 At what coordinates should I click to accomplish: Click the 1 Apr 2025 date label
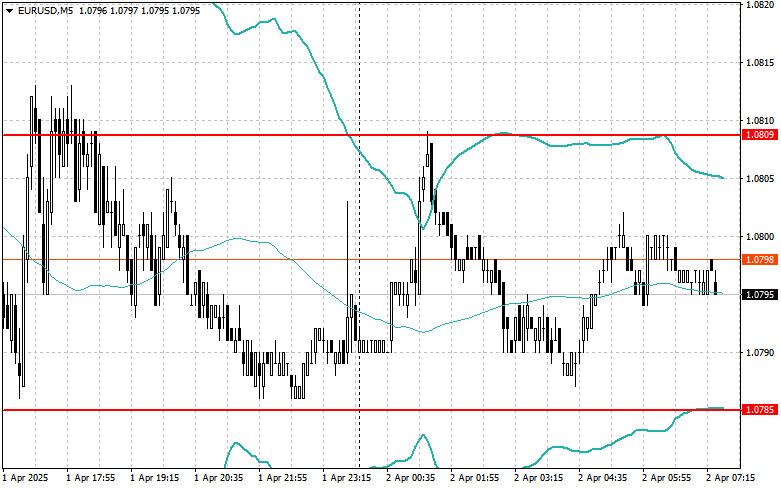tap(26, 478)
